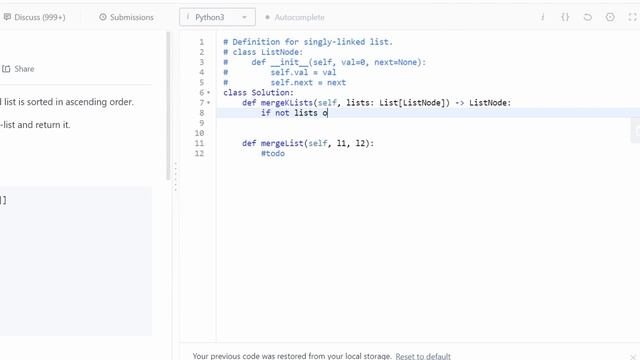The height and width of the screenshot is (360, 640).
Task: Click line number 12 in gutter
Action: click(x=199, y=153)
